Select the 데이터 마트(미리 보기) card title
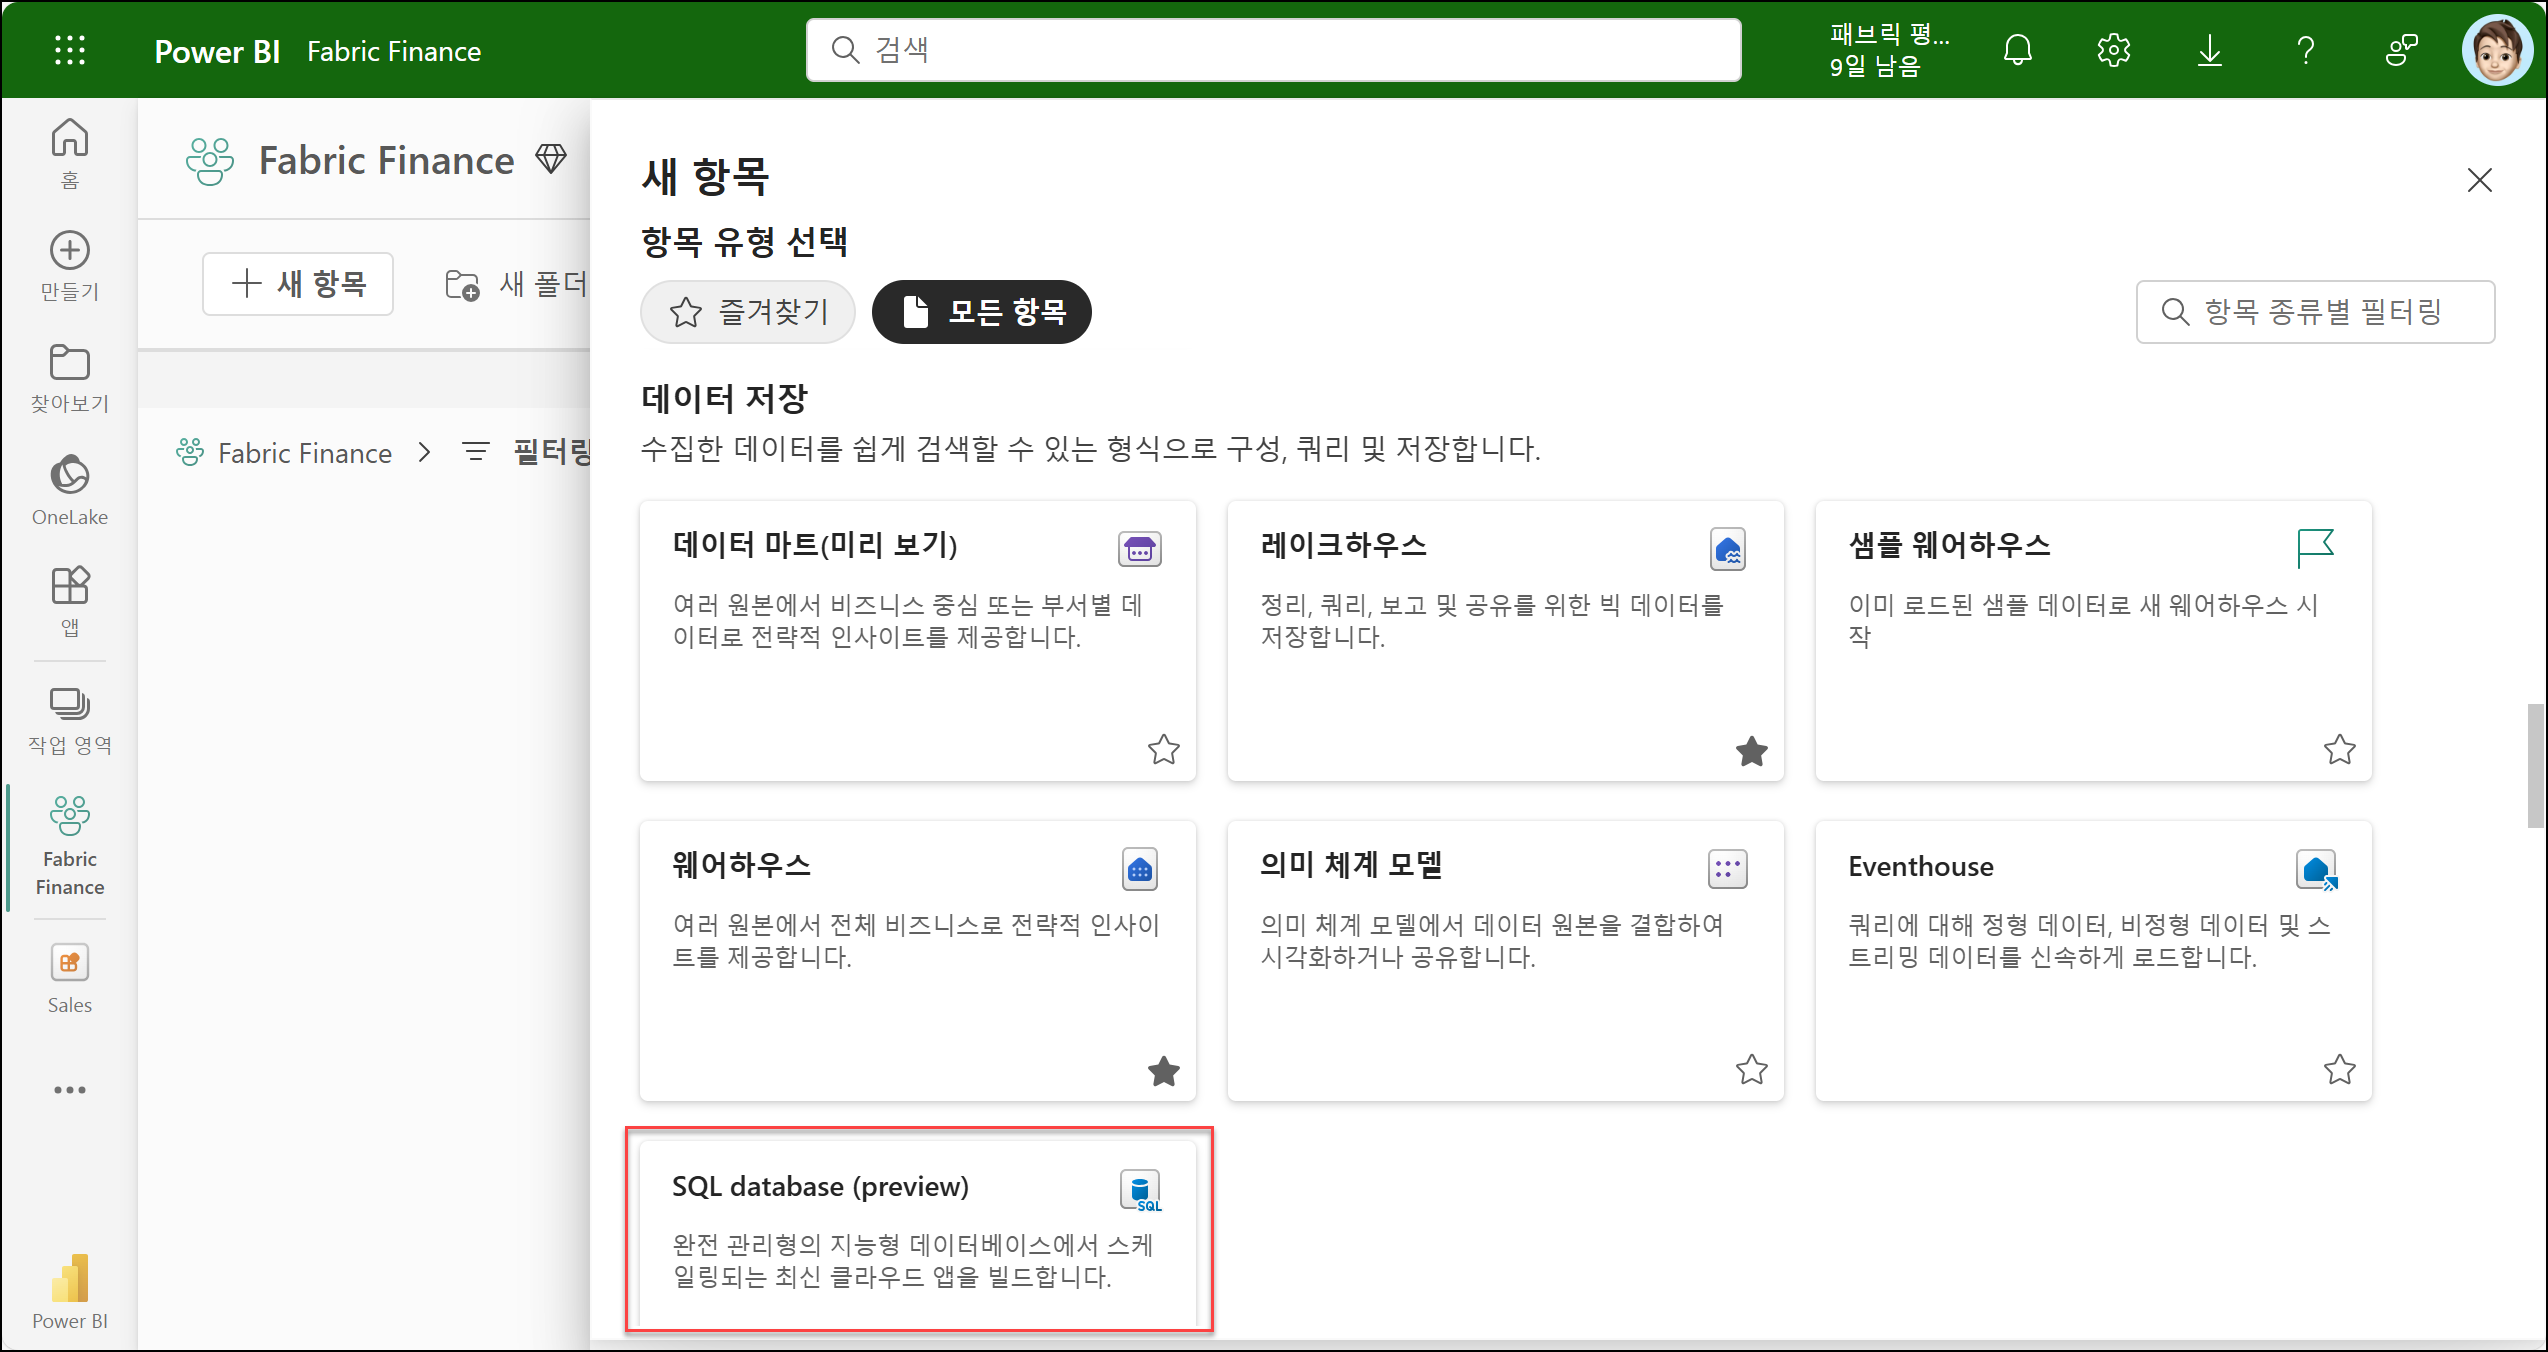The height and width of the screenshot is (1352, 2548). (815, 545)
